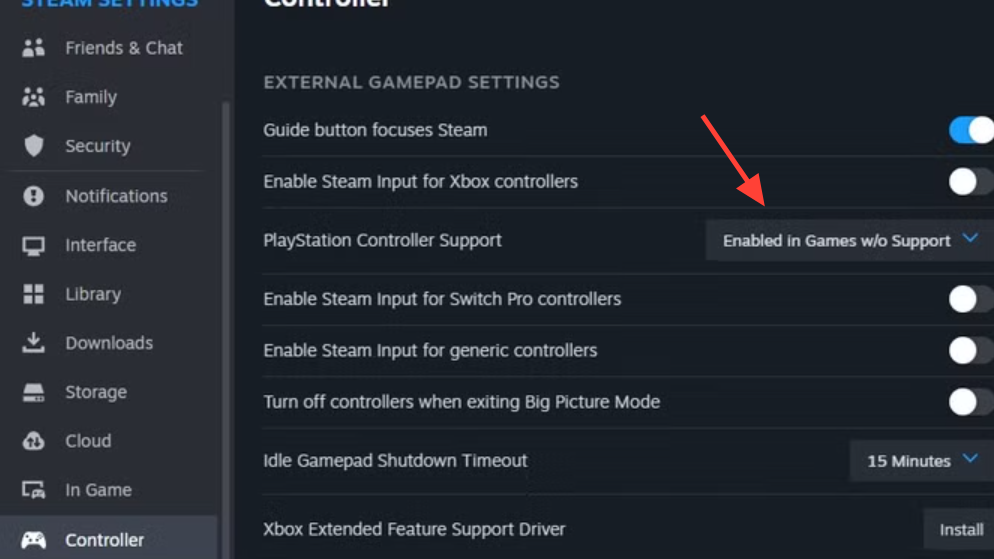Image resolution: width=994 pixels, height=559 pixels.
Task: Click the Library grid icon
Action: point(34,294)
